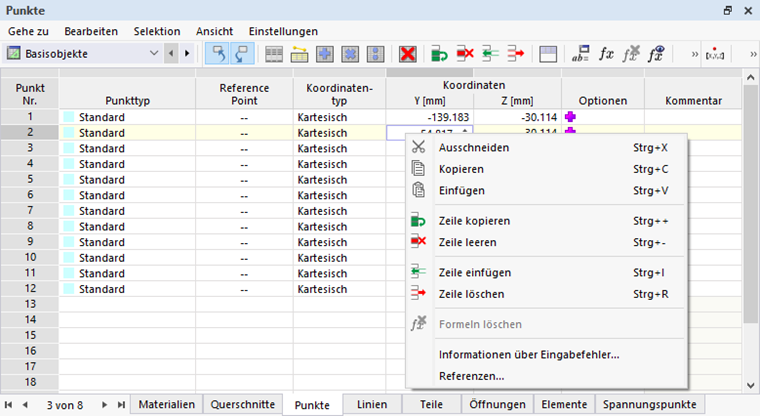Switch to the Linien tab

(x=372, y=404)
